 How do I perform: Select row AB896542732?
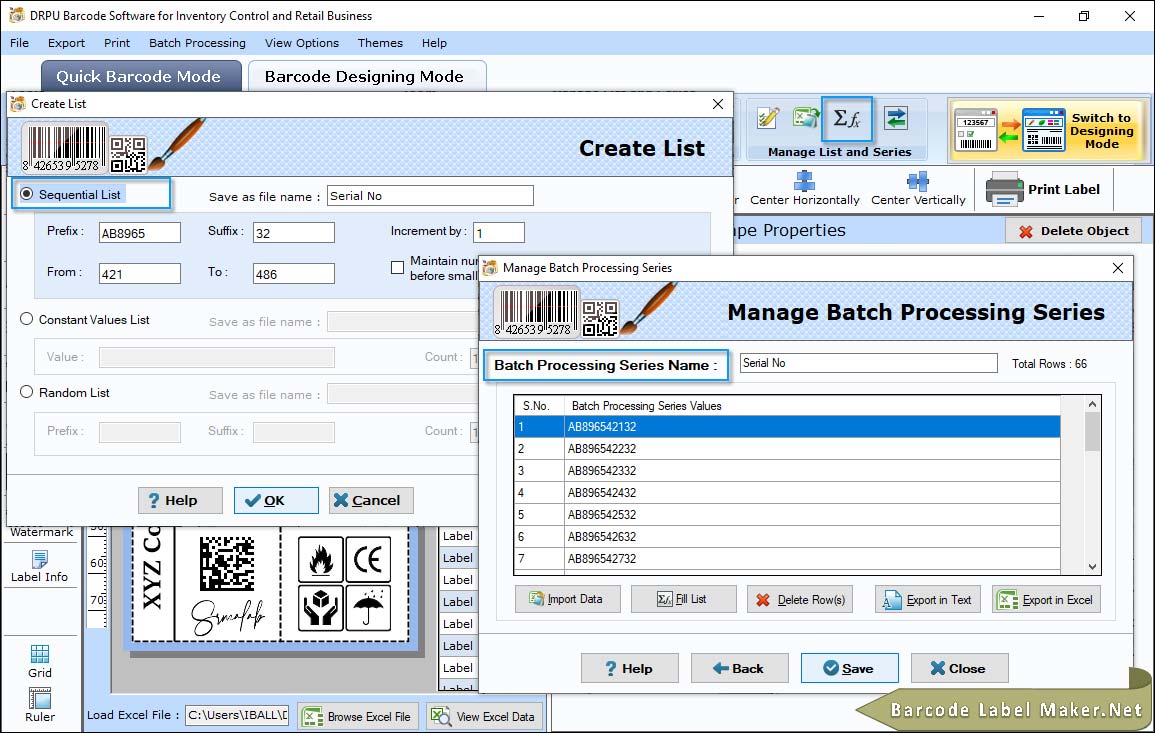(x=787, y=559)
